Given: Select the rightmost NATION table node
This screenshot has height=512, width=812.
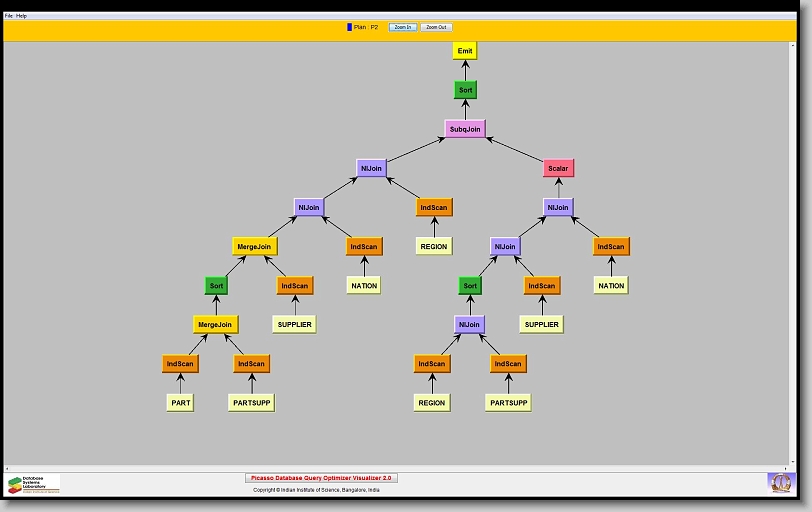Looking at the screenshot, I should 611,286.
